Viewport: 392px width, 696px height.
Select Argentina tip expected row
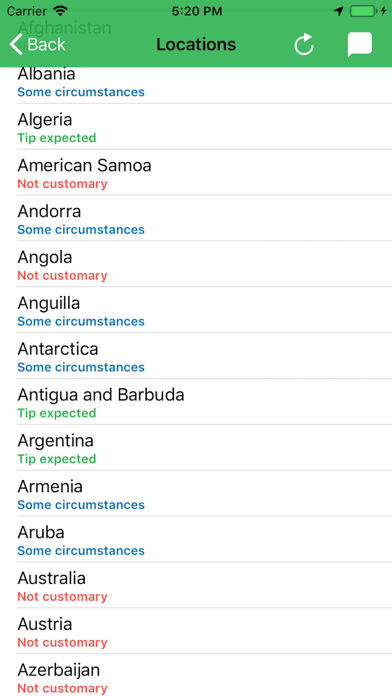204,448
